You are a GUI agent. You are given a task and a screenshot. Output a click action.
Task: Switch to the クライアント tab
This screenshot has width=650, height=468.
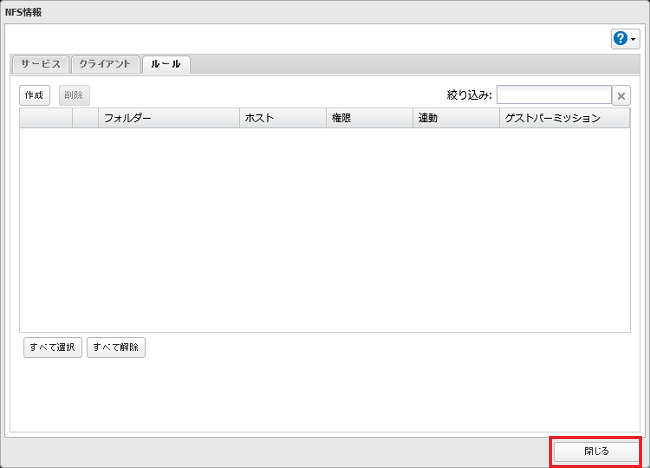click(105, 65)
